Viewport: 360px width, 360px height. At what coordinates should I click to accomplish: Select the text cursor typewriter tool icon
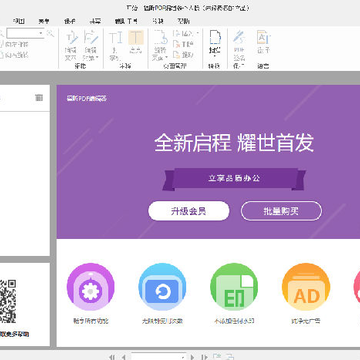pos(116,37)
